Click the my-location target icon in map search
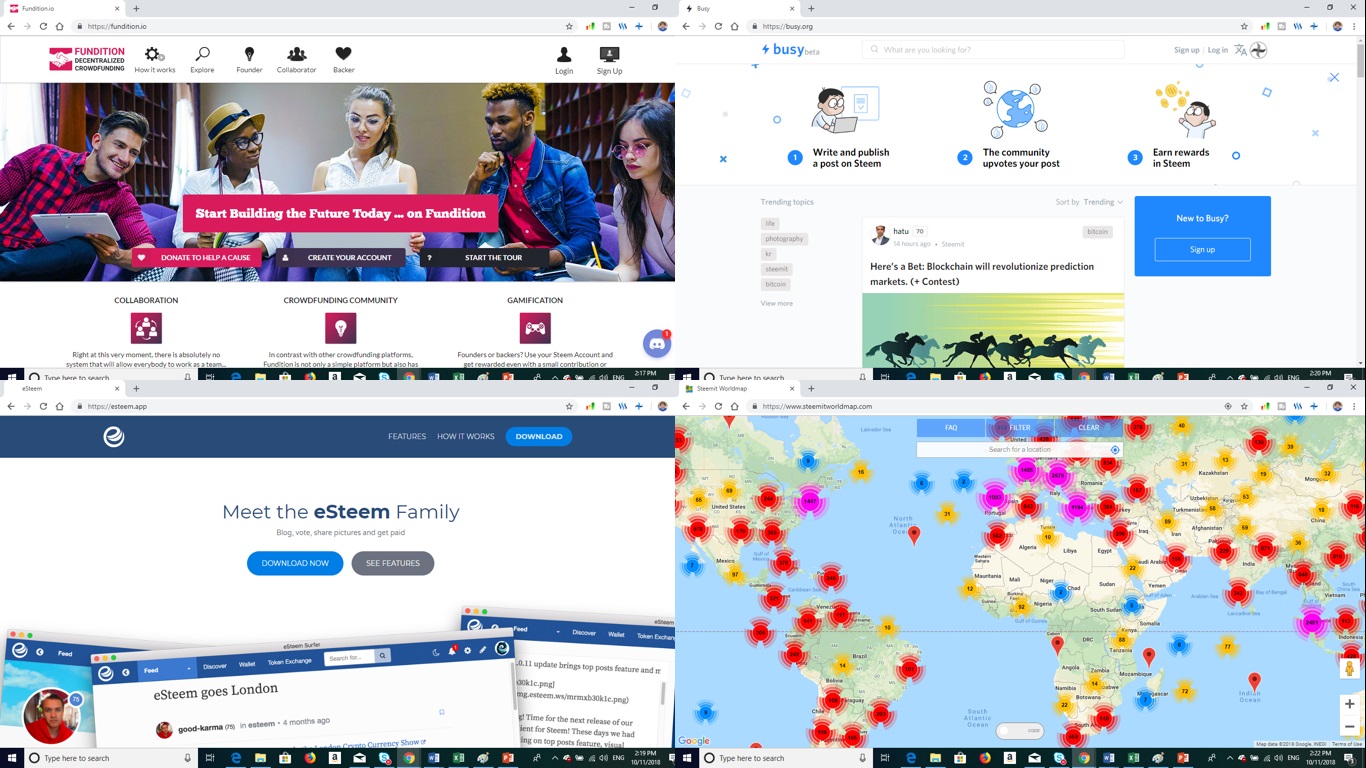This screenshot has width=1366, height=768. click(x=1115, y=450)
